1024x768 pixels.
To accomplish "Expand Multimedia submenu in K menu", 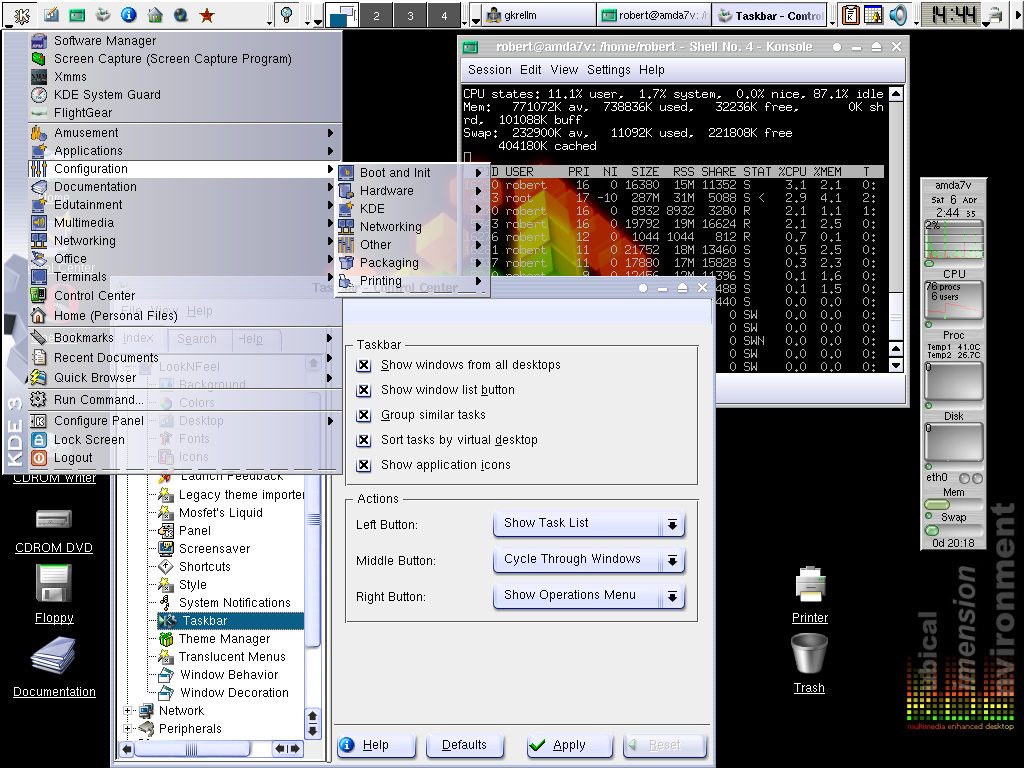I will click(183, 223).
